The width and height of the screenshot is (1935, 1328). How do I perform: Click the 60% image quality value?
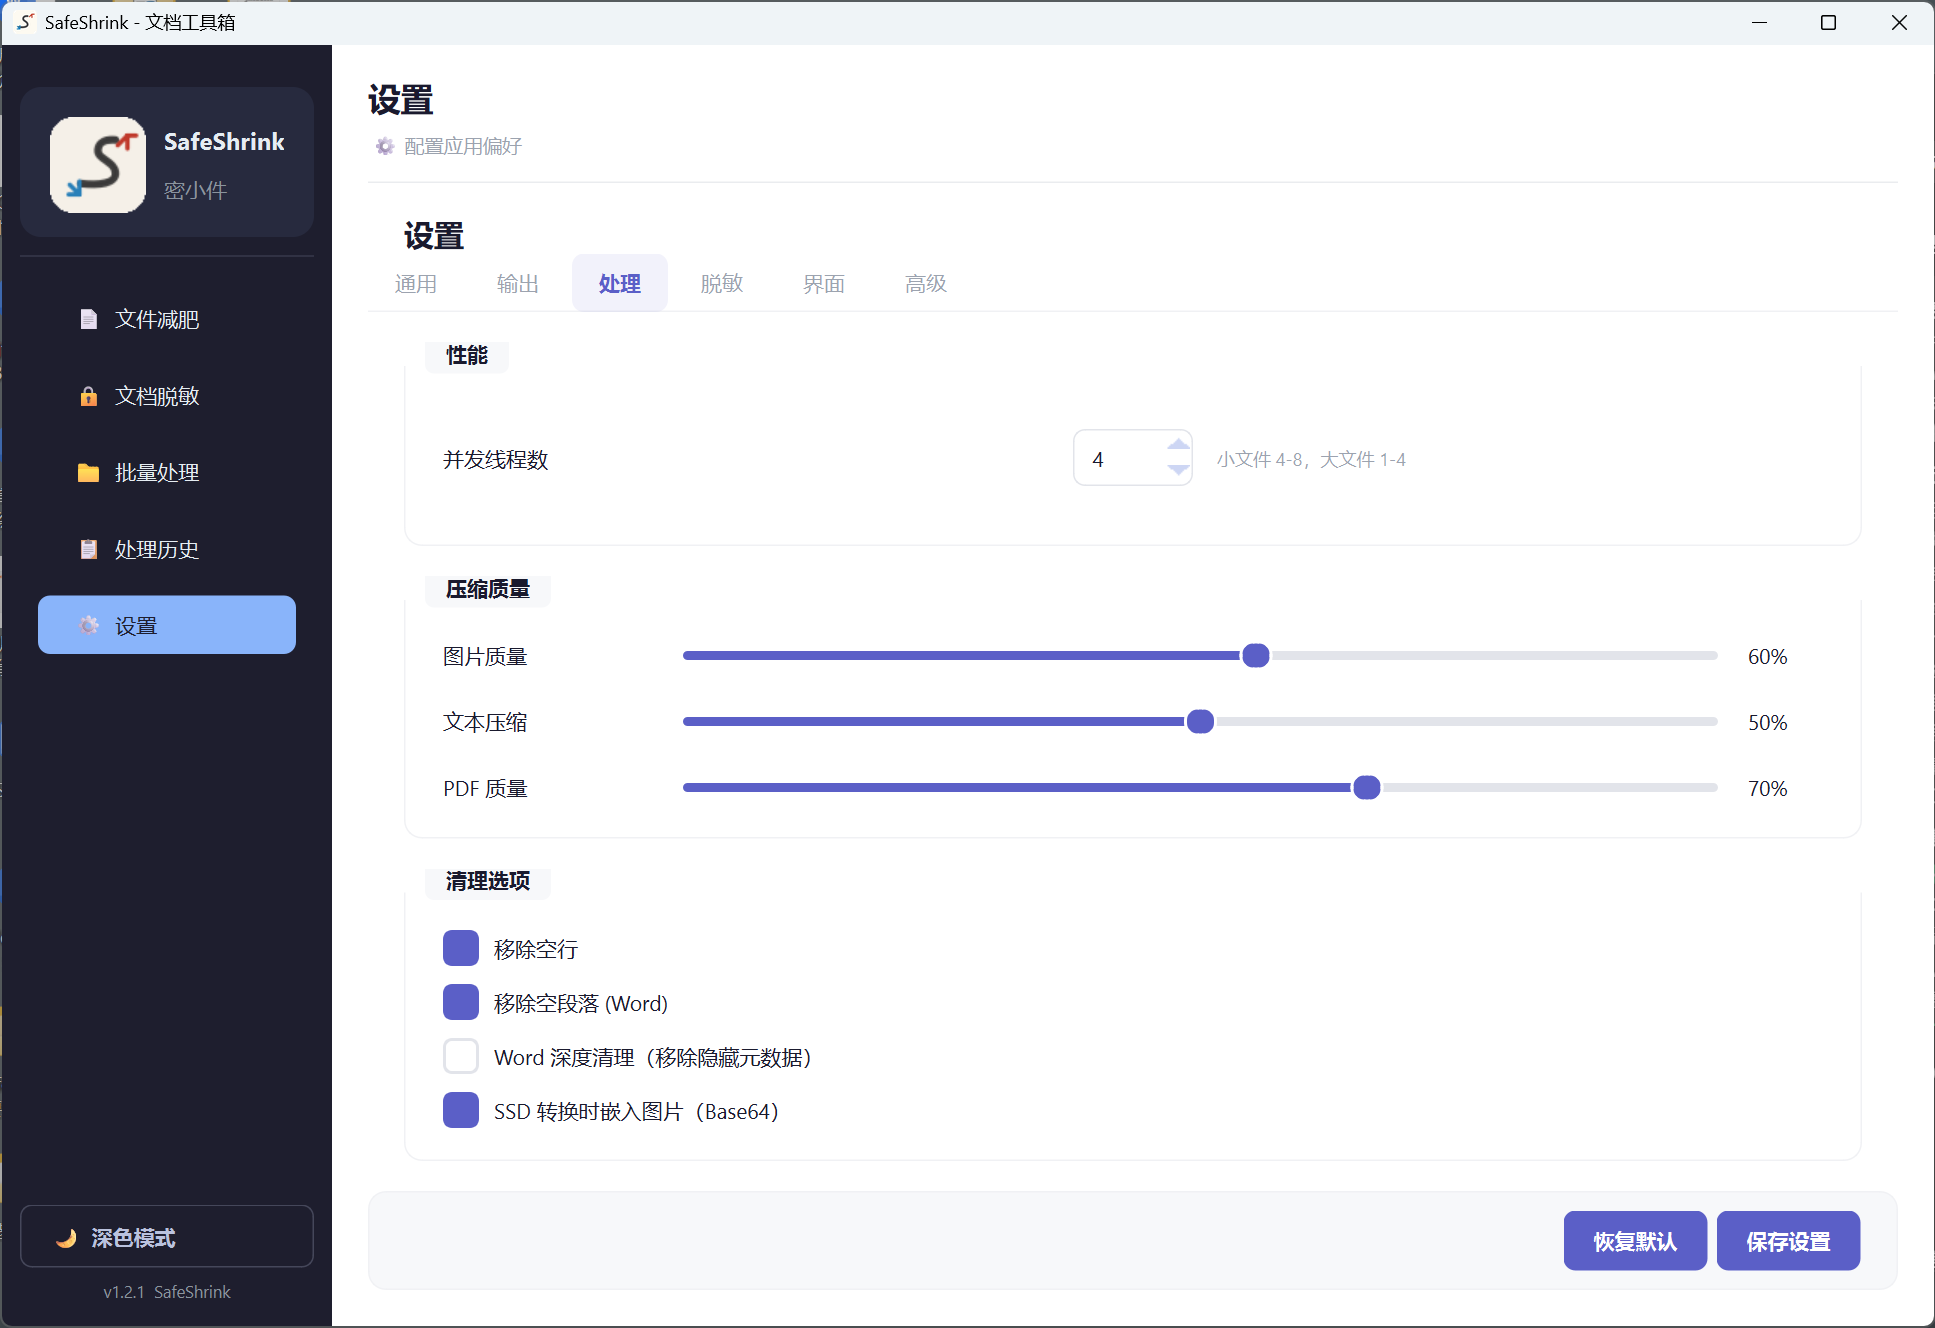click(x=1767, y=657)
